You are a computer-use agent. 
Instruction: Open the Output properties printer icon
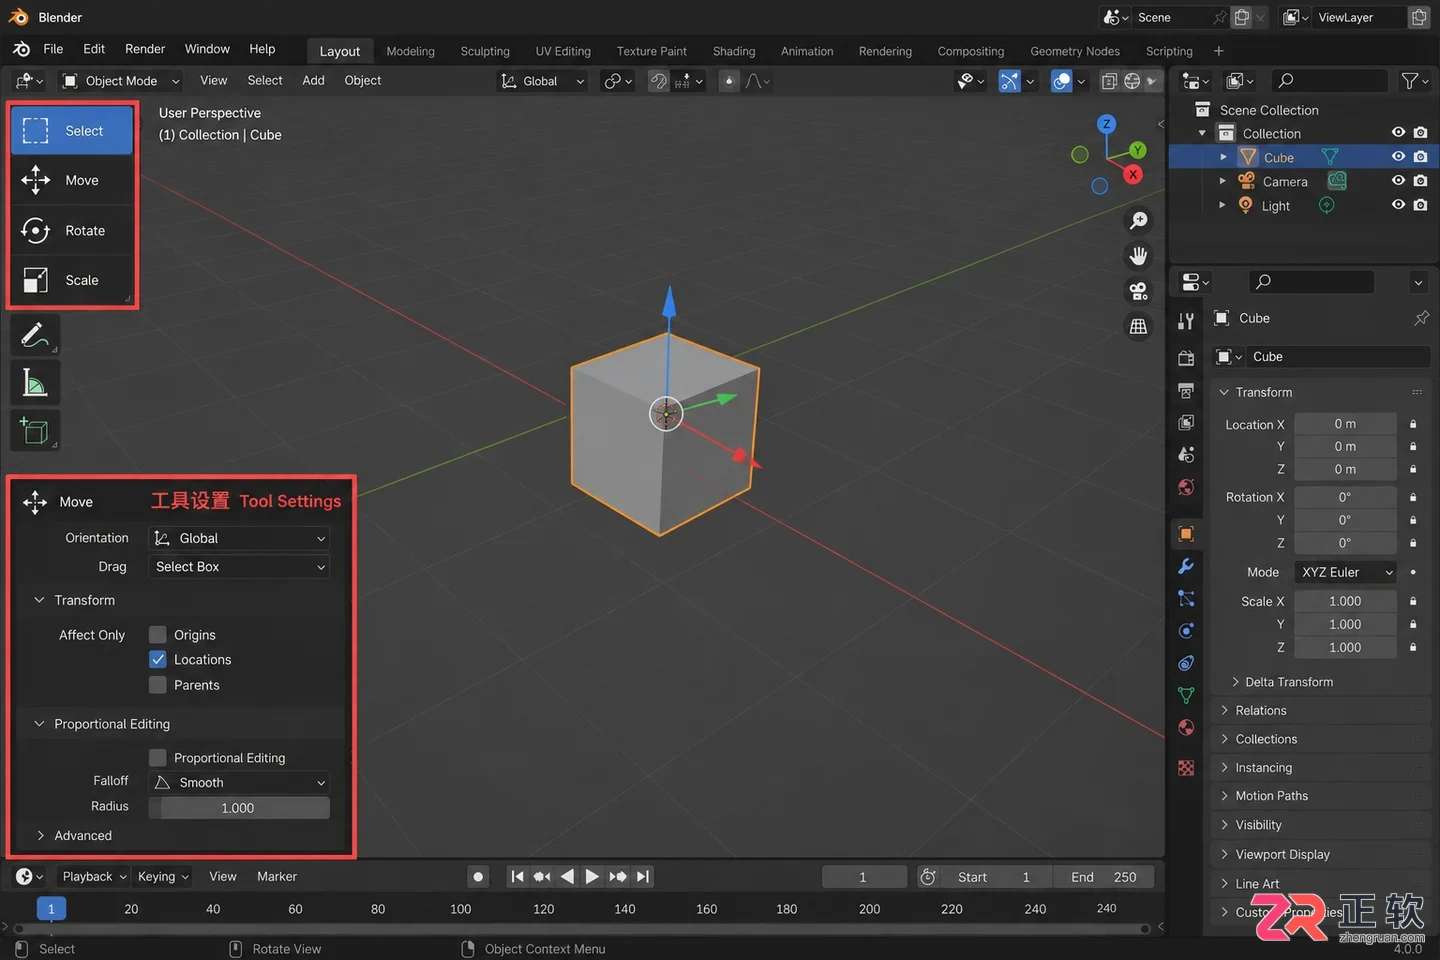[x=1186, y=390]
